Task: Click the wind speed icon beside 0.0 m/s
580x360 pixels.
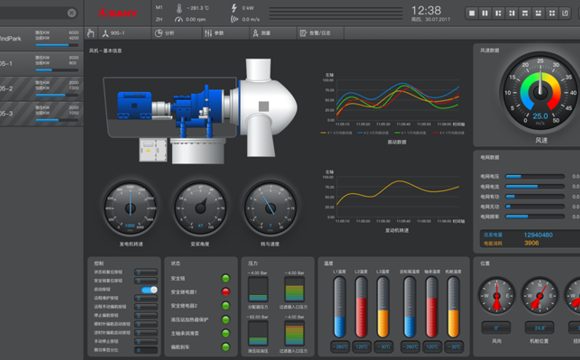Action: tap(235, 19)
